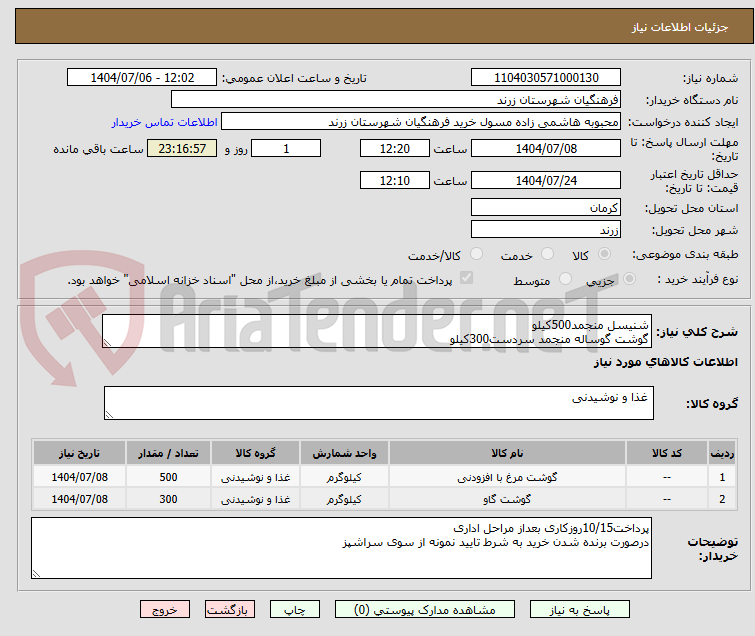Viewport: 755px width, 636px height.
Task: Click the delivery city field 'زرند'
Action: (546, 230)
